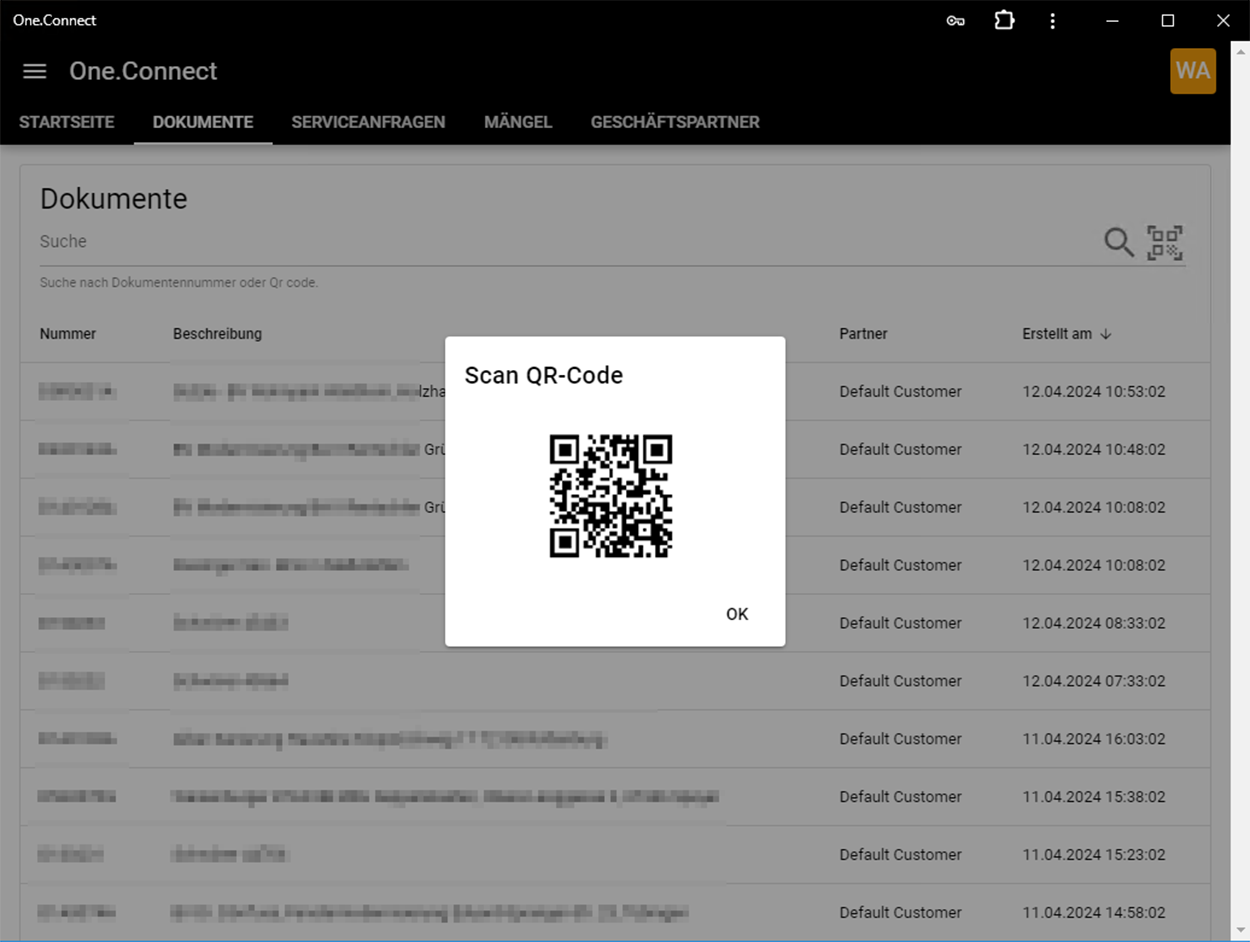Click the password key icon in title bar

(x=955, y=21)
